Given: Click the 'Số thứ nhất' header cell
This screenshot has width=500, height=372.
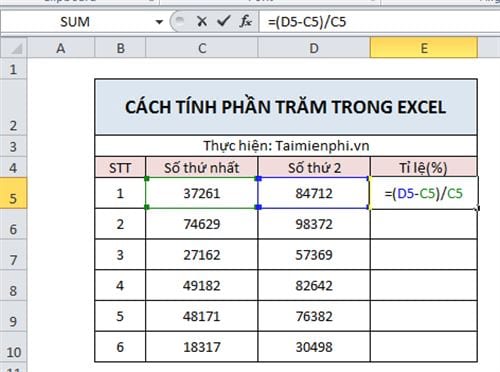Looking at the screenshot, I should pos(202,167).
